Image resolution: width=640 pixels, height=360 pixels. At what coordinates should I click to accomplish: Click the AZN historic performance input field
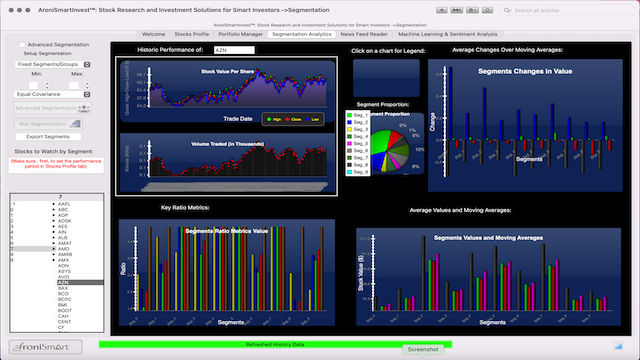(234, 50)
